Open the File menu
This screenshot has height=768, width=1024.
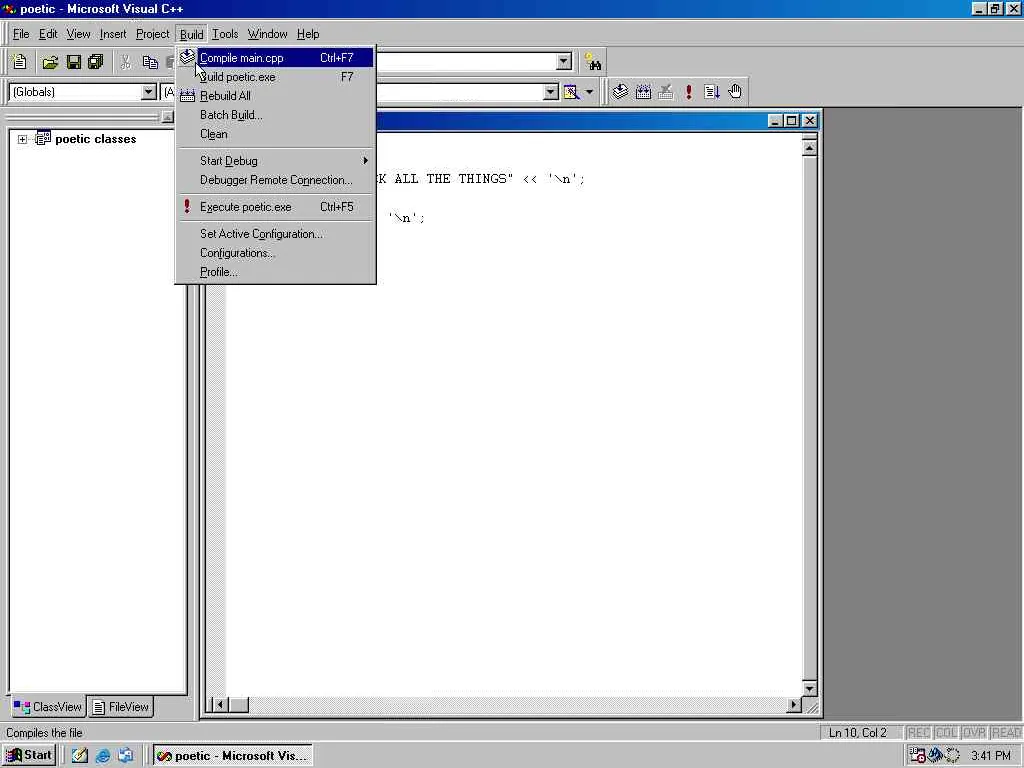21,34
